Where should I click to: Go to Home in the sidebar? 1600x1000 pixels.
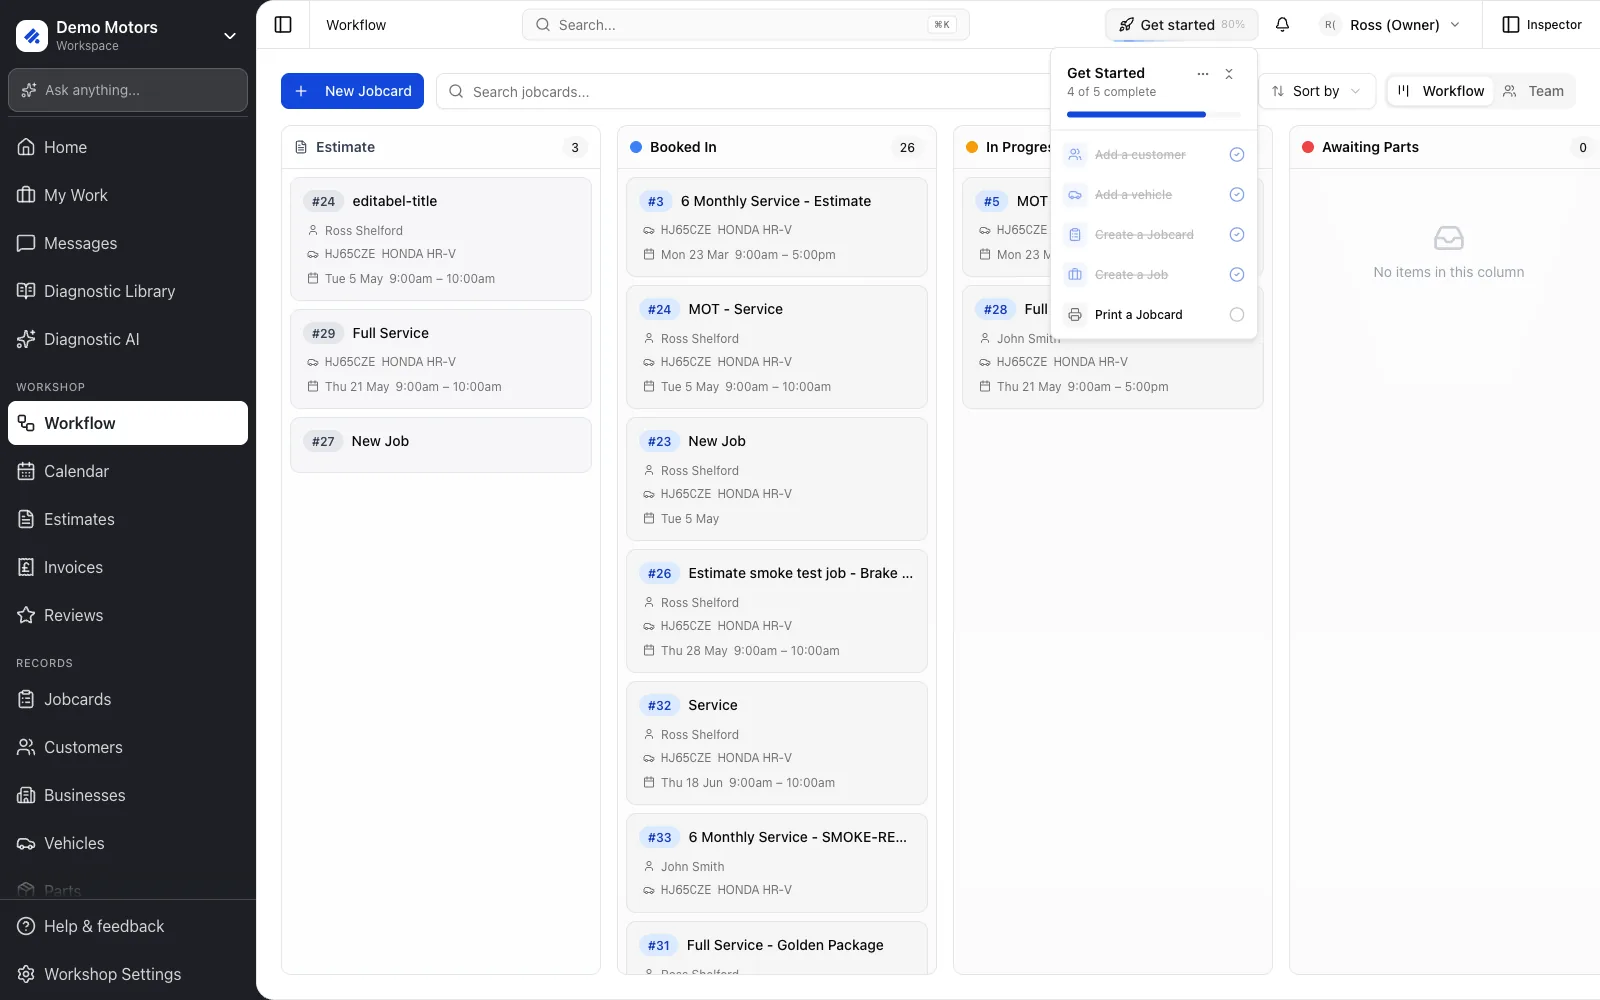click(128, 147)
